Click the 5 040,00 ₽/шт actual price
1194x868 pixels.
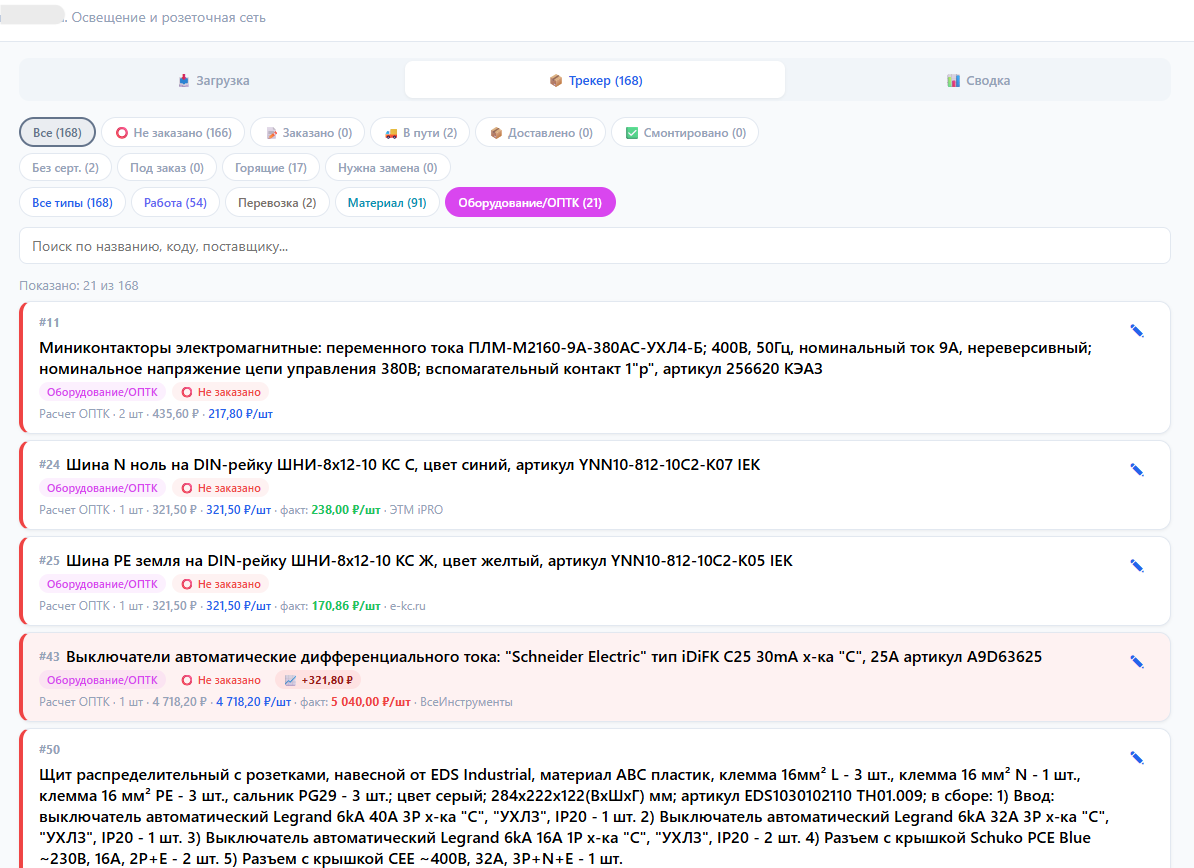(371, 702)
